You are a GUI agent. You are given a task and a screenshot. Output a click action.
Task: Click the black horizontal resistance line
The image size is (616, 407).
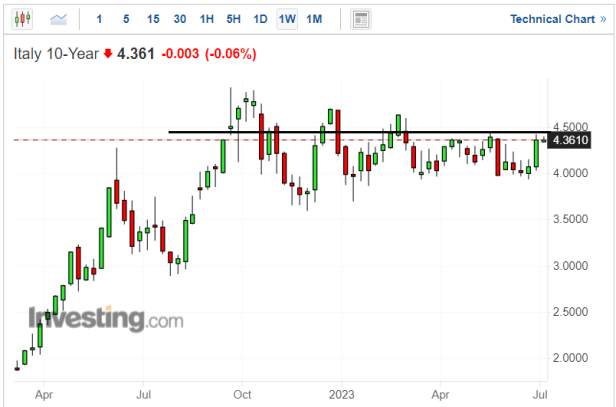(x=358, y=132)
